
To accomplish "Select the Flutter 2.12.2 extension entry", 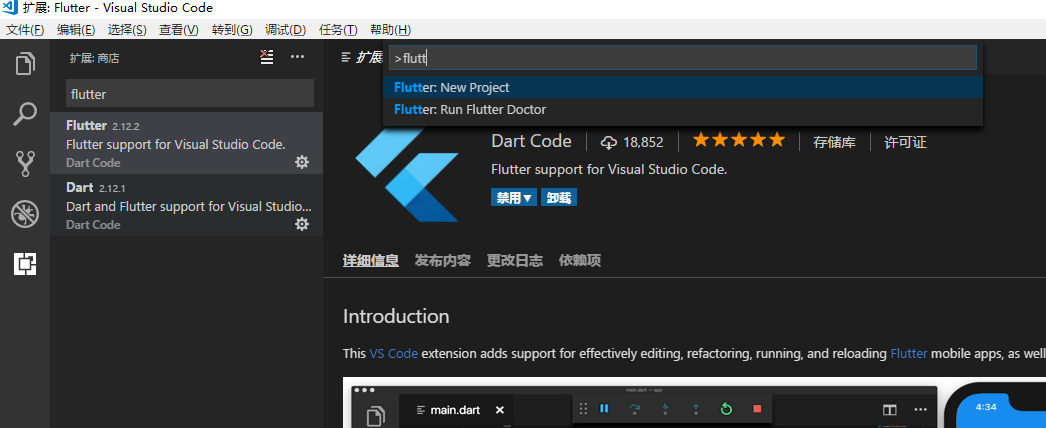I will 186,143.
